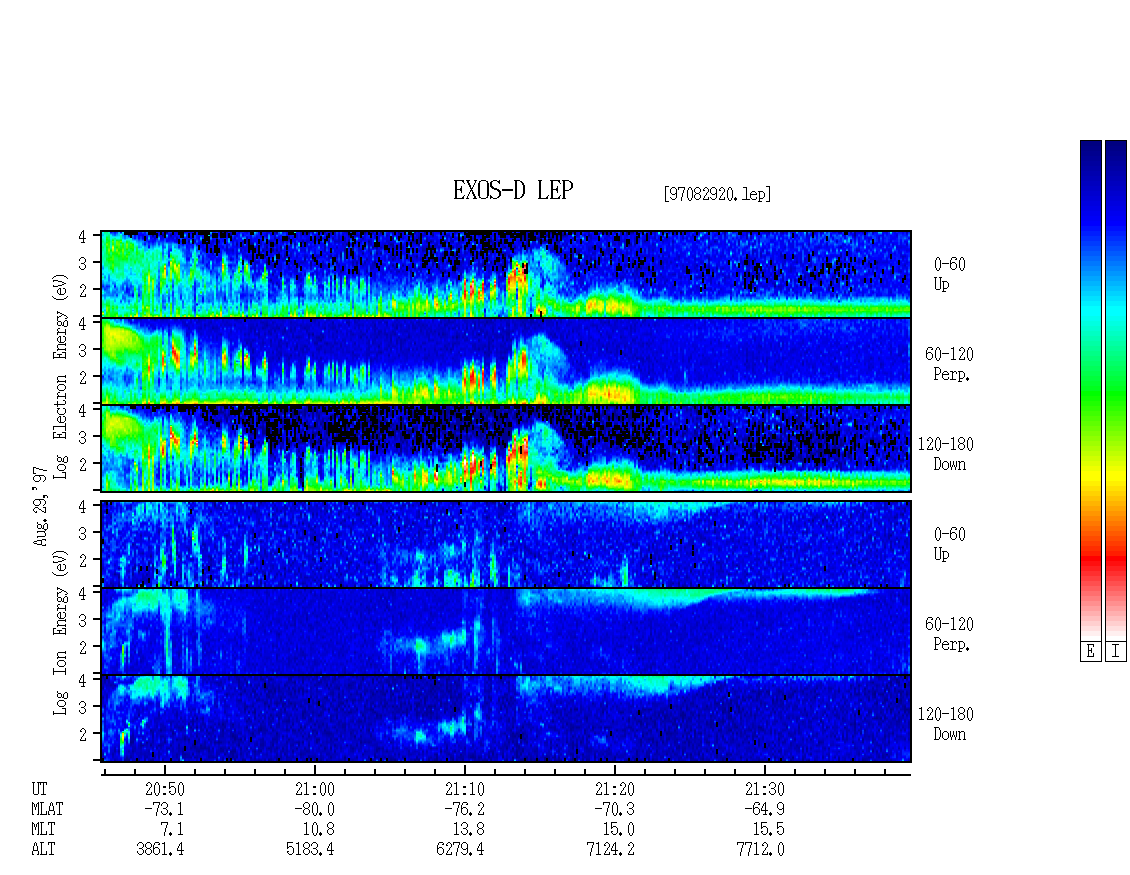Click the 20:50 UT time label
1130x875 pixels.
pyautogui.click(x=165, y=789)
